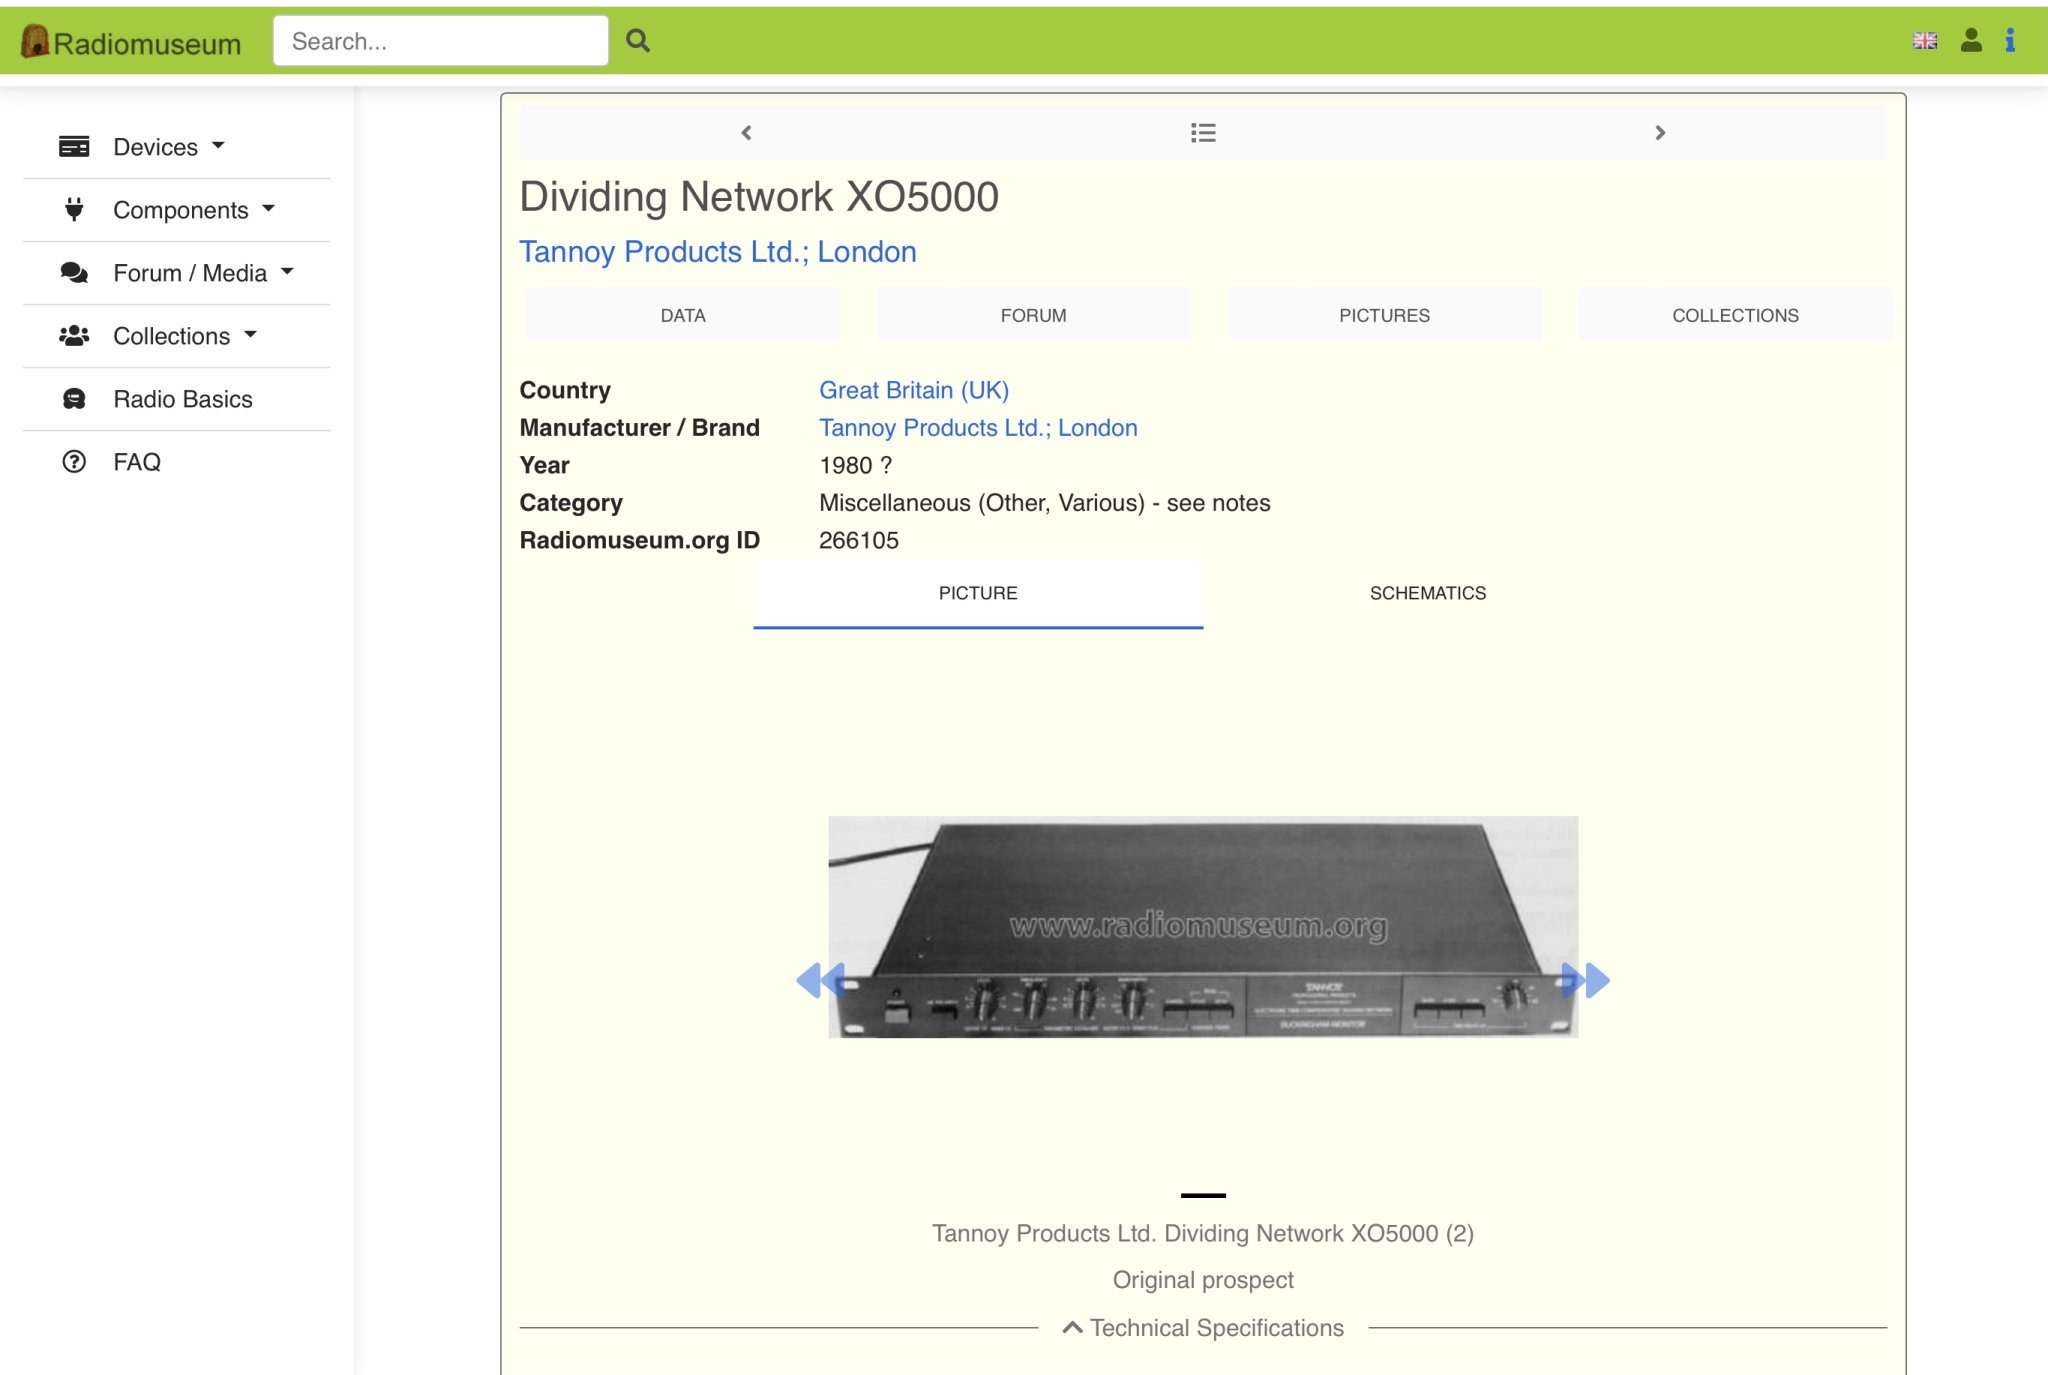Open model list icon in navigation bar
The height and width of the screenshot is (1375, 2048).
pos(1203,133)
